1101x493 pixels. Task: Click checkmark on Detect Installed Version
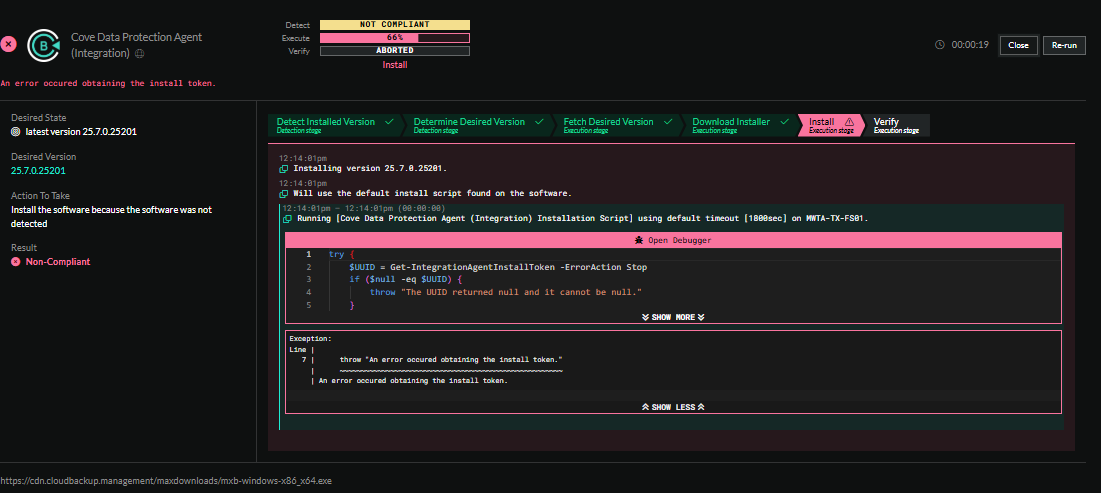pos(389,121)
